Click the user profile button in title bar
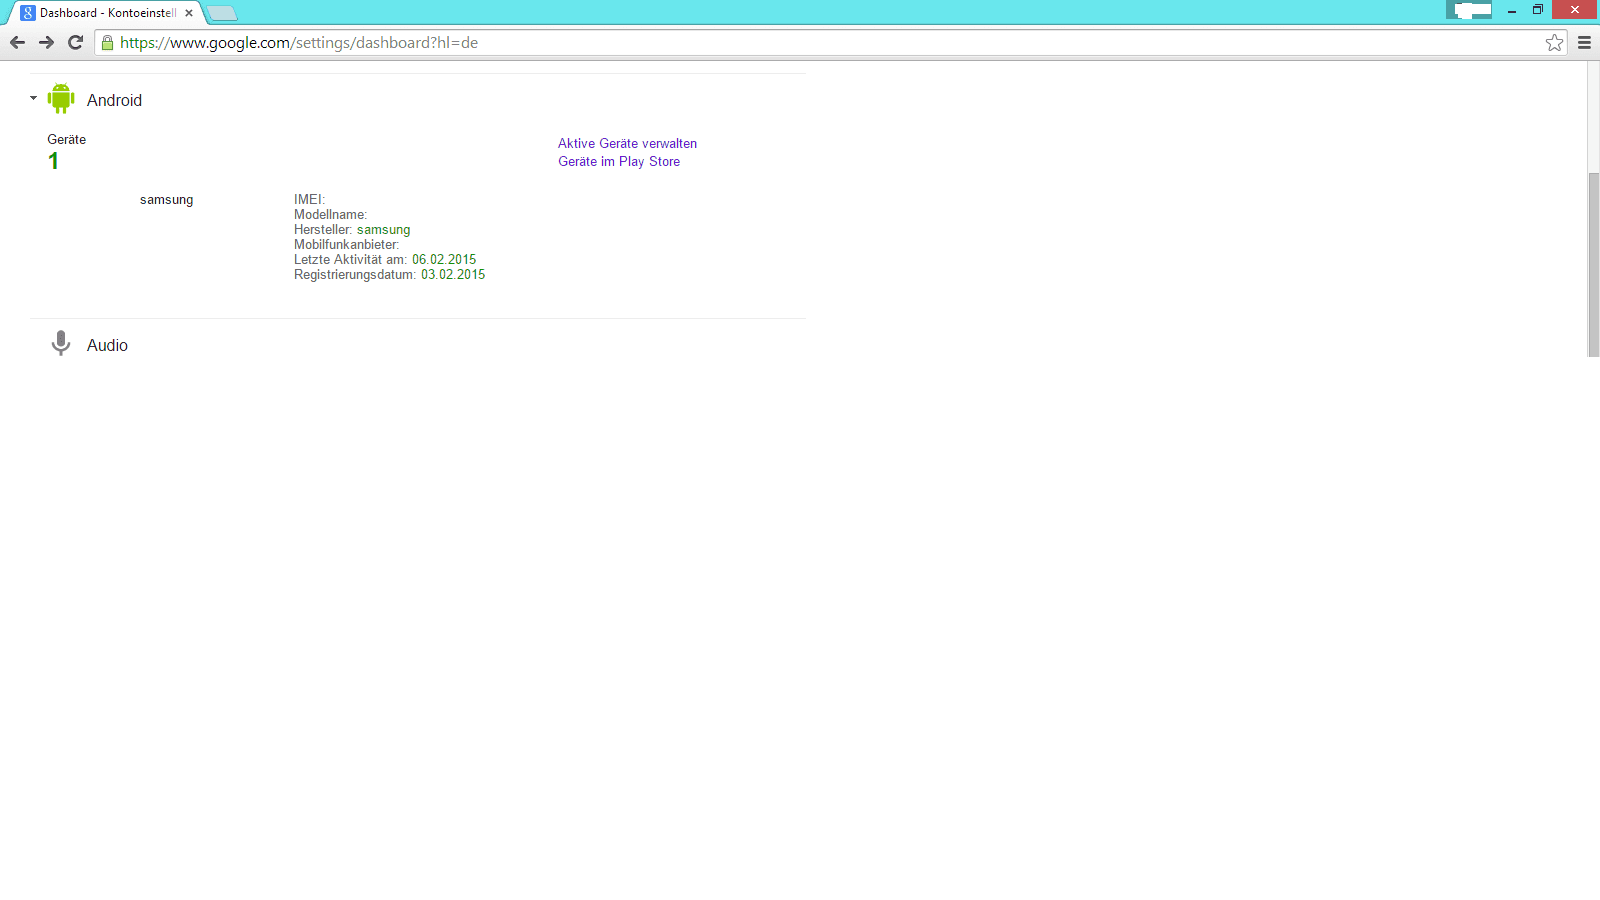Image resolution: width=1600 pixels, height=900 pixels. (1469, 10)
